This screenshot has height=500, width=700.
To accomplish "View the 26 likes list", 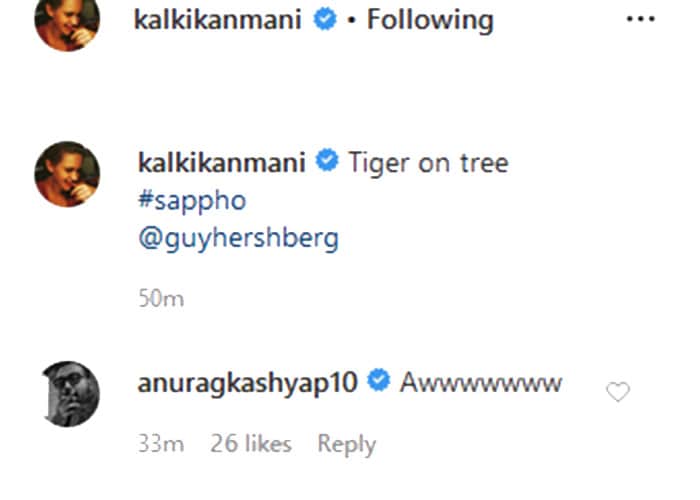I will (250, 444).
